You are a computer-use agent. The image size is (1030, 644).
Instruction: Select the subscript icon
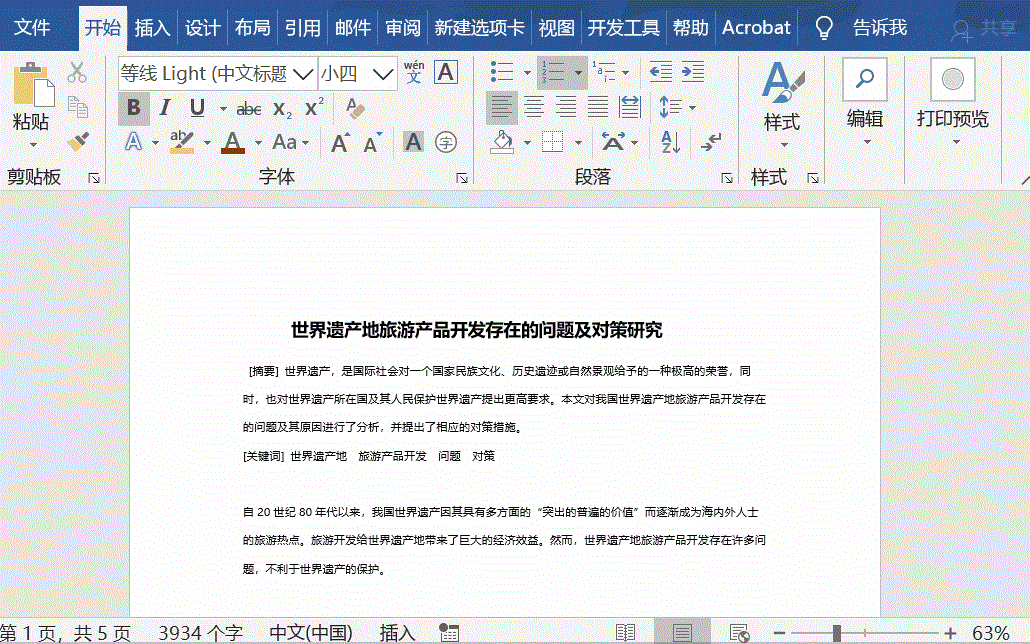click(283, 108)
